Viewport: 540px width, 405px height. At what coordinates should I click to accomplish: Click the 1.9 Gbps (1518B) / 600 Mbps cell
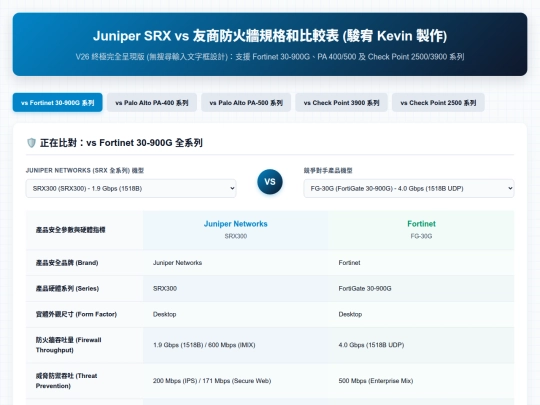click(236, 345)
